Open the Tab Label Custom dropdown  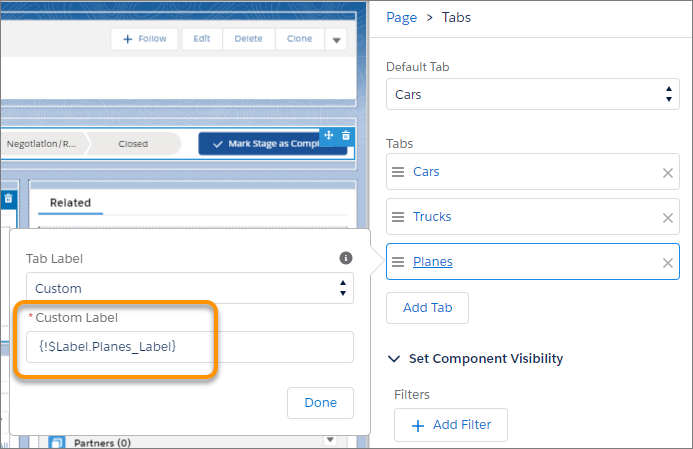190,288
